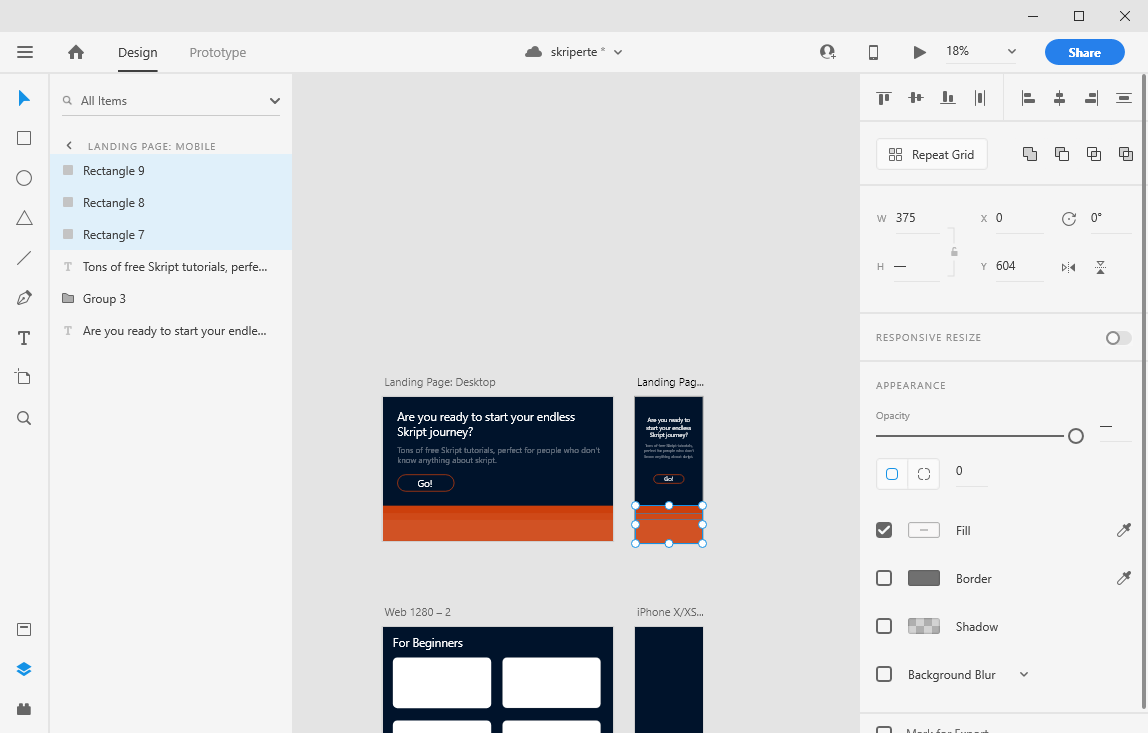Create a Repeat Grid
Screen dimensions: 1148x733
tap(931, 155)
